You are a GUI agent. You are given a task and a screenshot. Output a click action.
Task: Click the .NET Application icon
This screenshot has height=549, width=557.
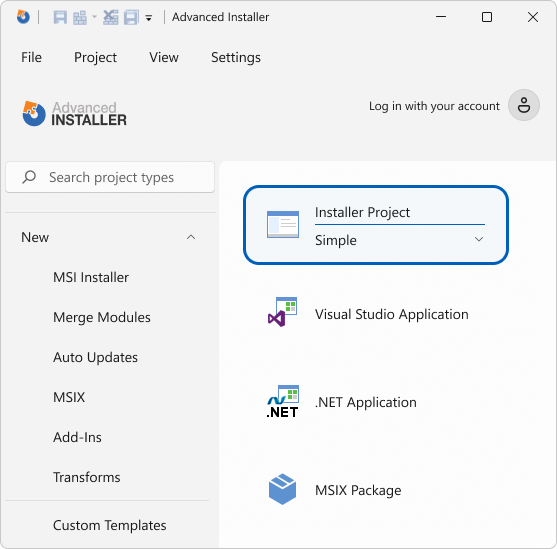[283, 402]
